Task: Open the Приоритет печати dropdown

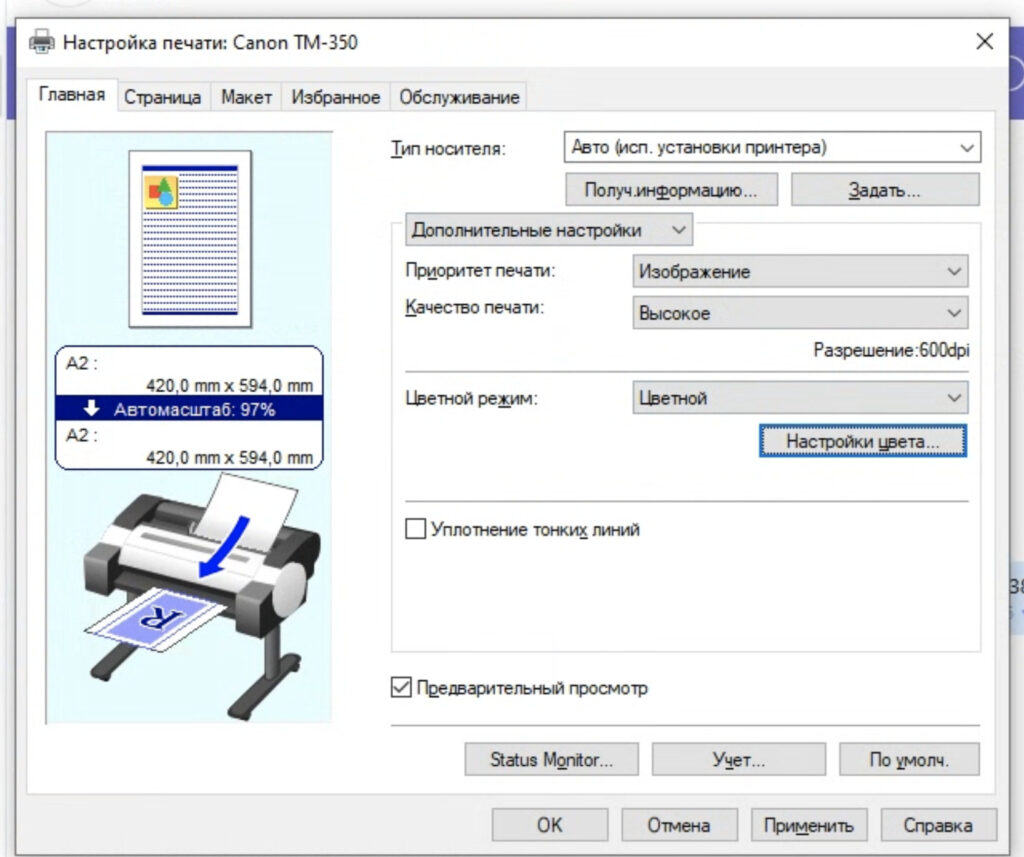Action: coord(800,271)
